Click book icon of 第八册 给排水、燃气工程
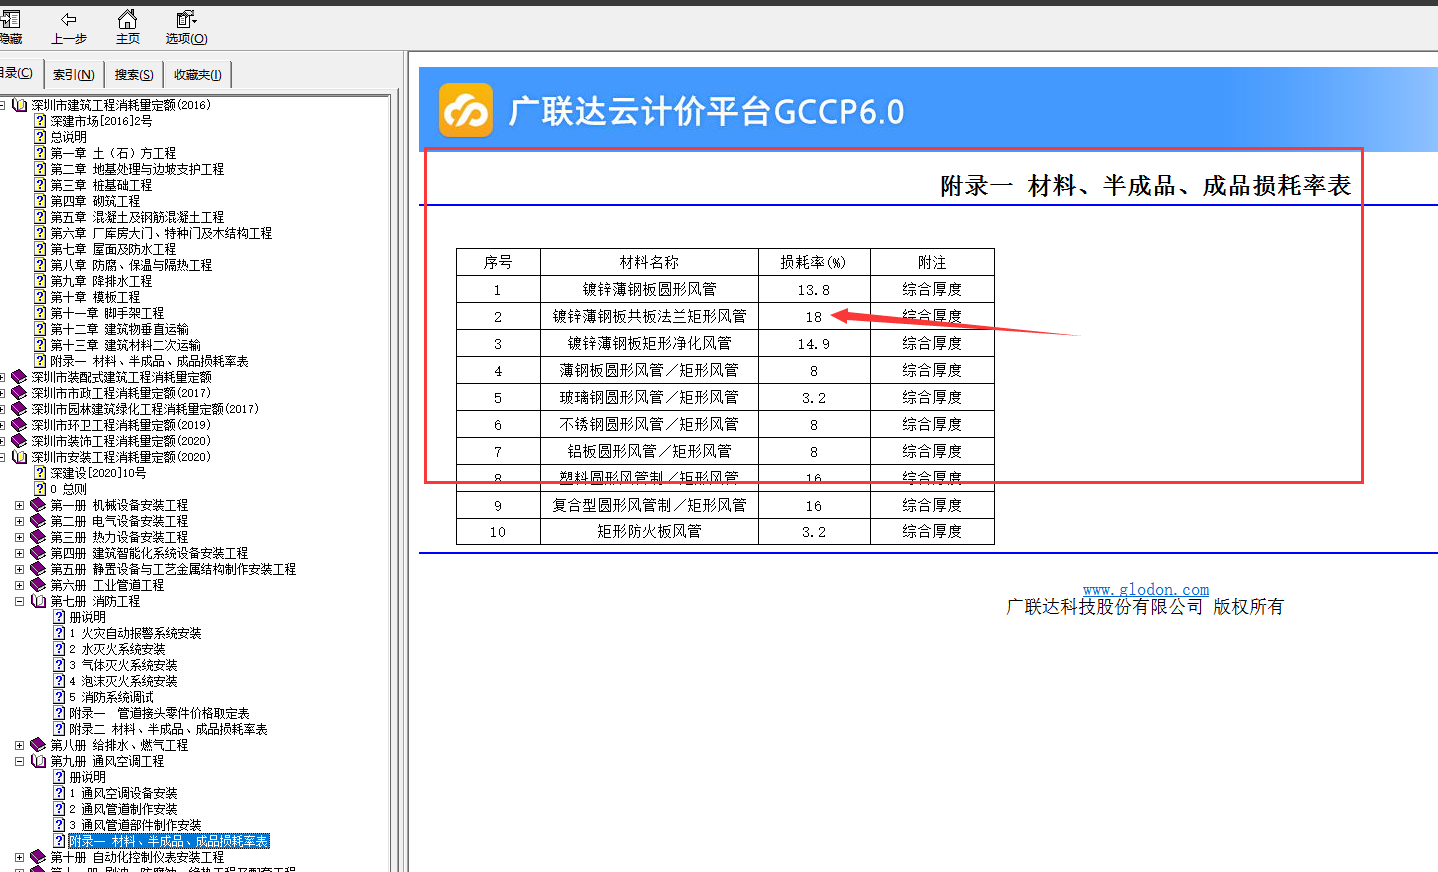The width and height of the screenshot is (1438, 872). pos(38,745)
